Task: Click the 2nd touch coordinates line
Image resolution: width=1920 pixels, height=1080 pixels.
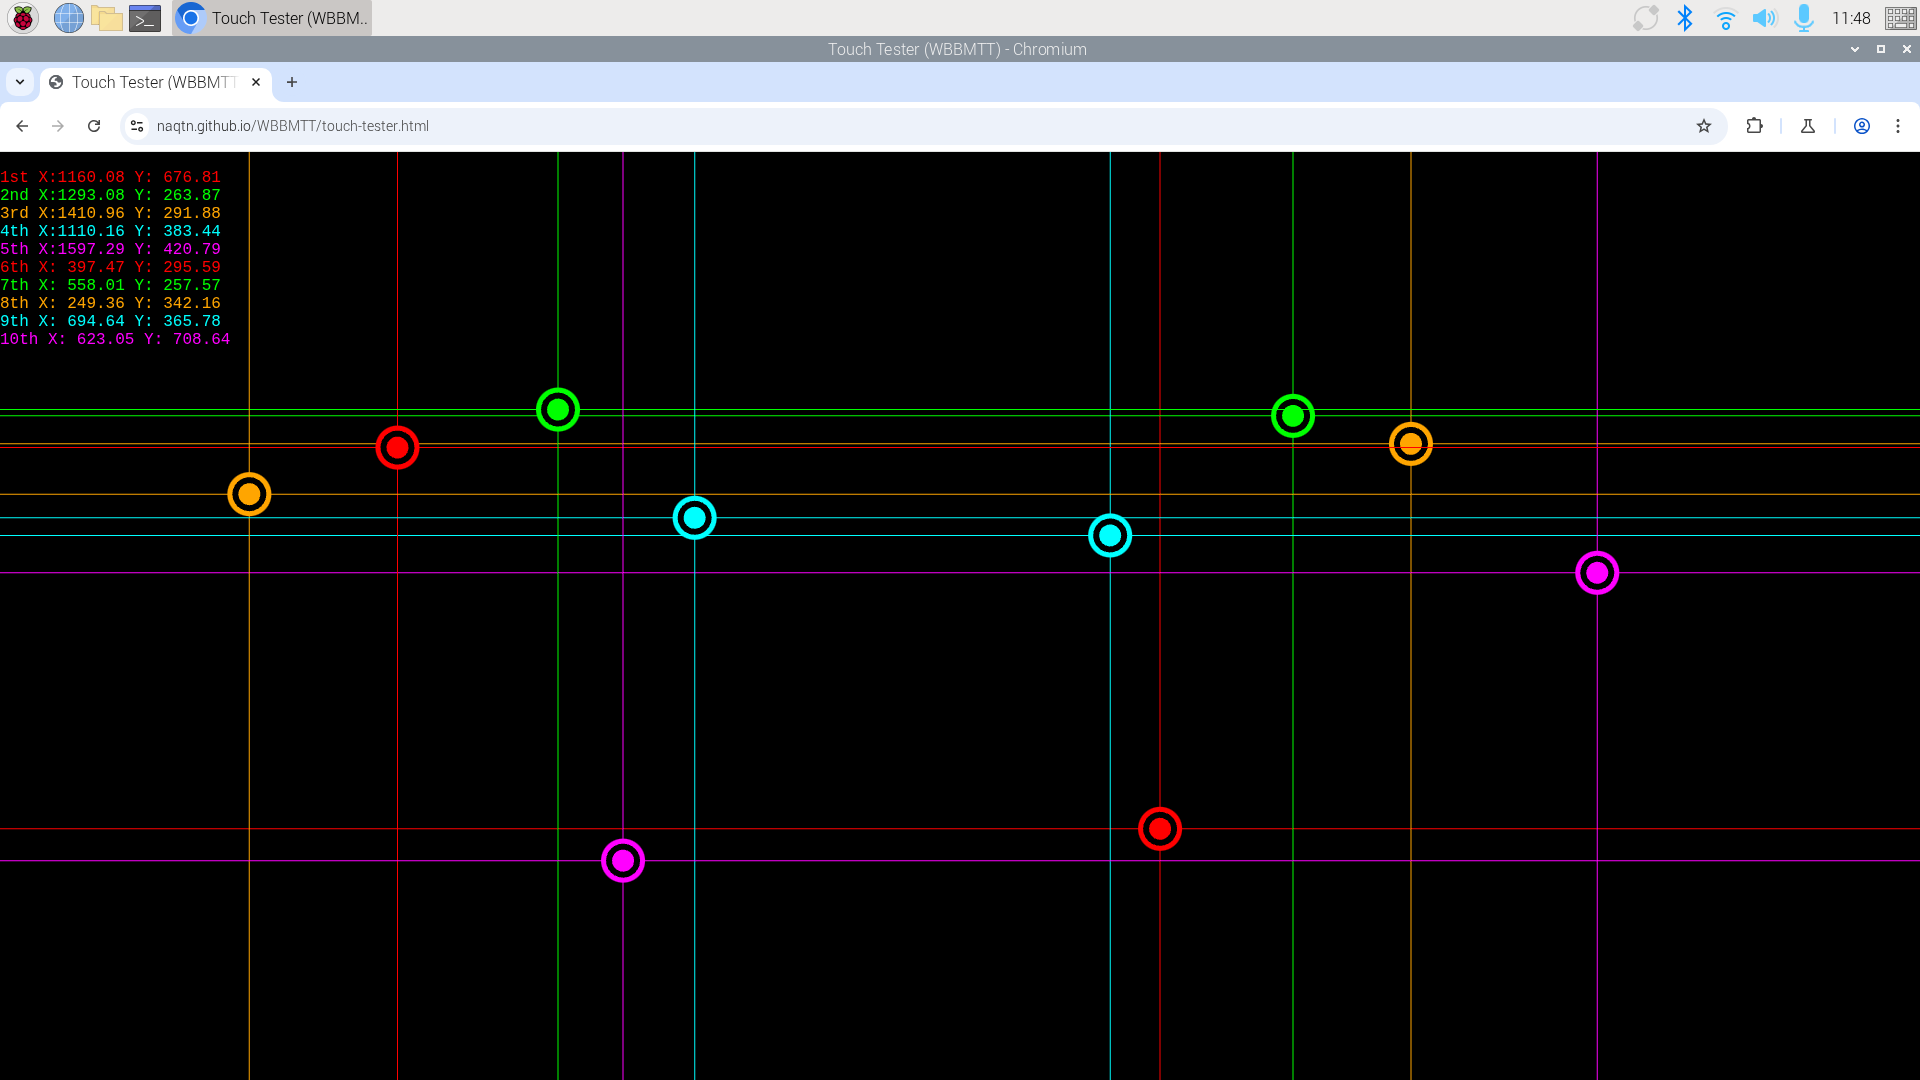Action: click(110, 195)
